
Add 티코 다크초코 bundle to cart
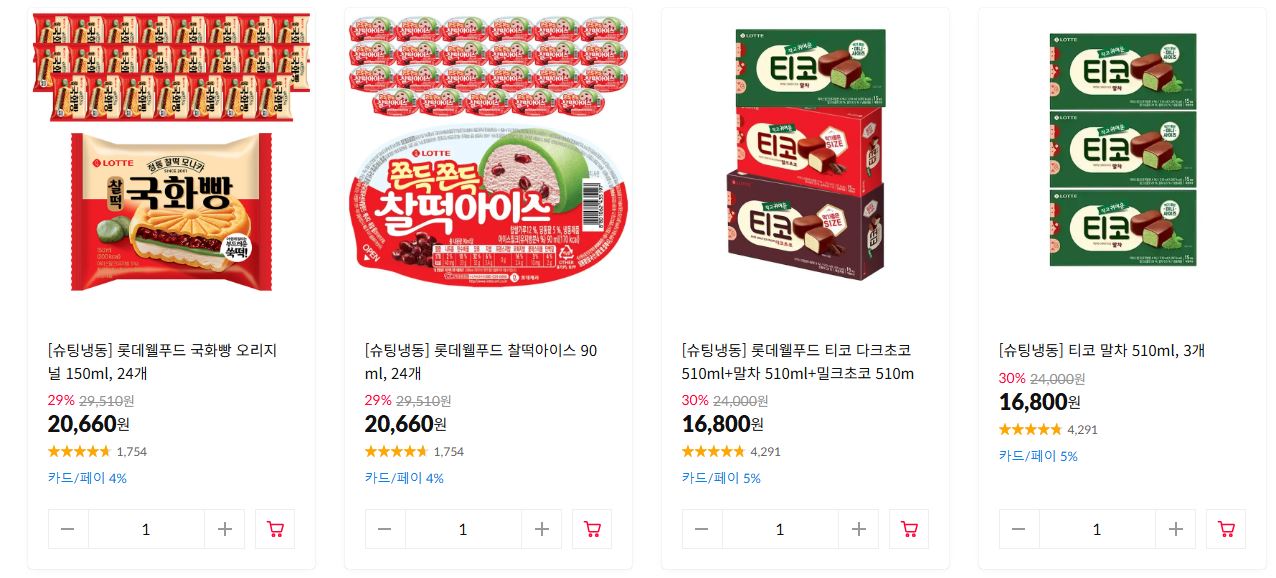[909, 529]
